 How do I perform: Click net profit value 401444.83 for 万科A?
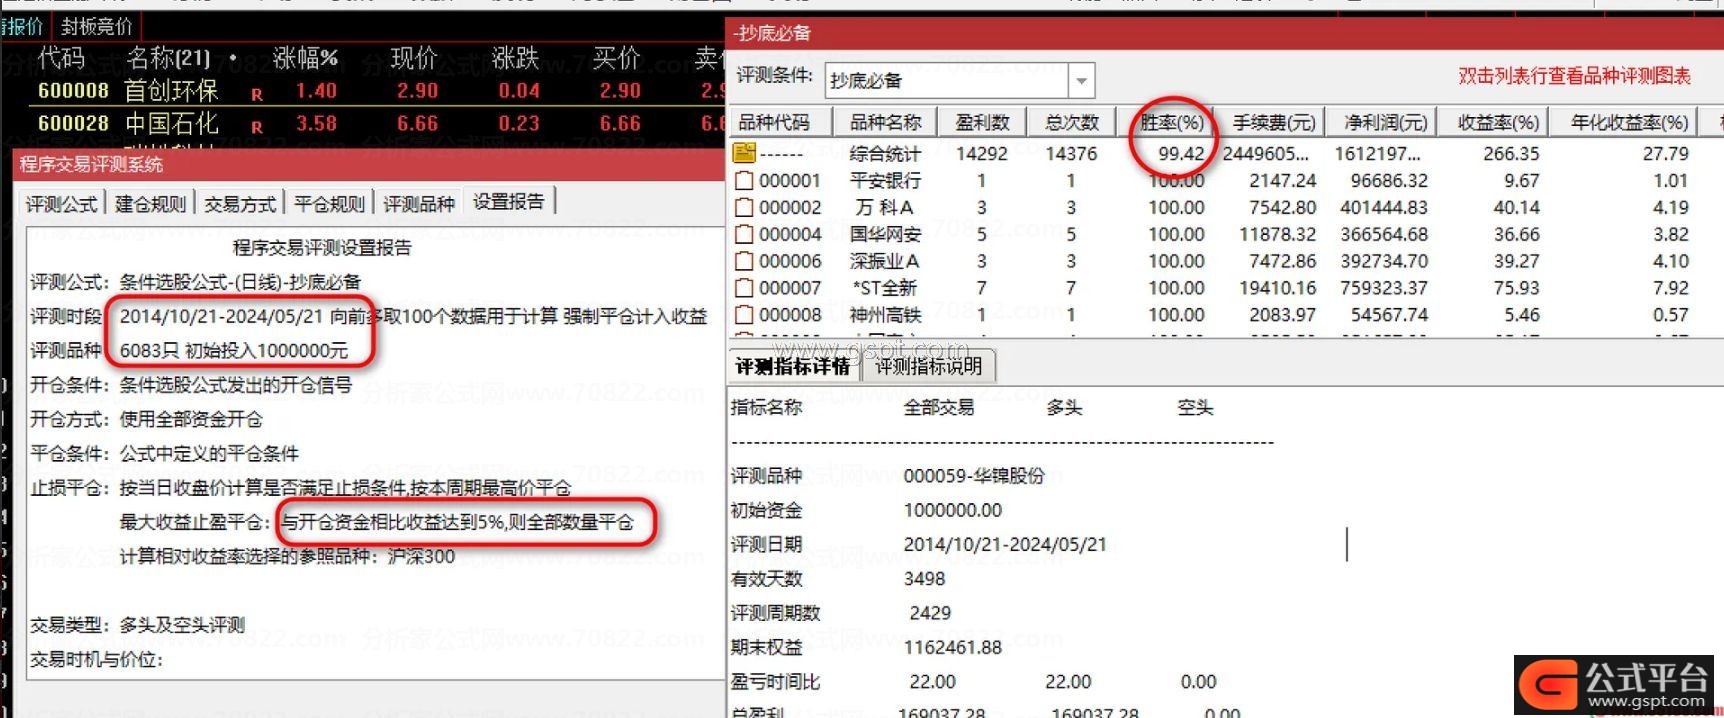[1384, 207]
